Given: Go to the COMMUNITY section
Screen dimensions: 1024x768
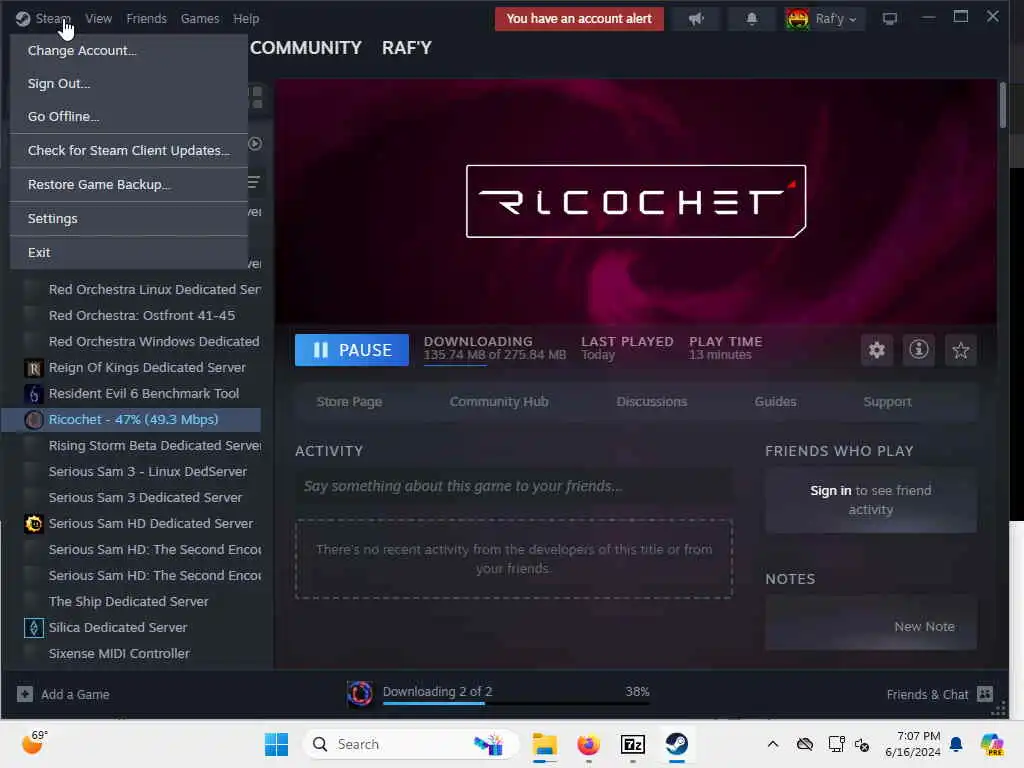Looking at the screenshot, I should (306, 48).
